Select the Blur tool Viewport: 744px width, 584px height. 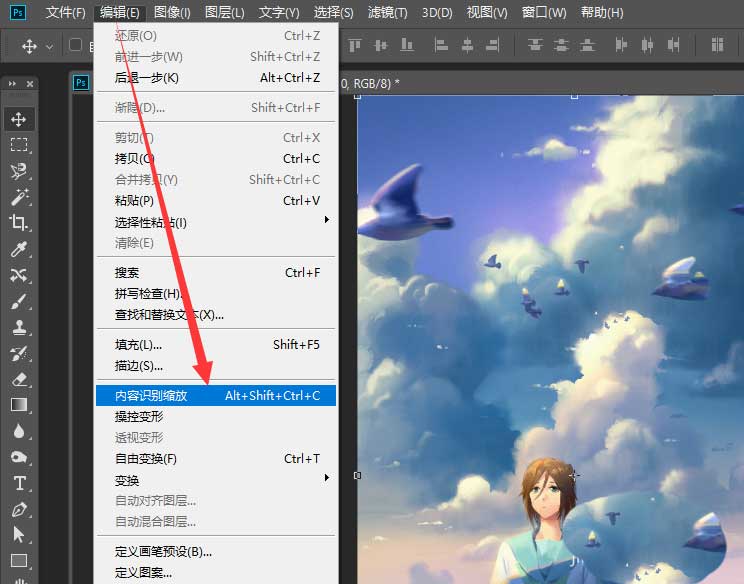click(19, 431)
